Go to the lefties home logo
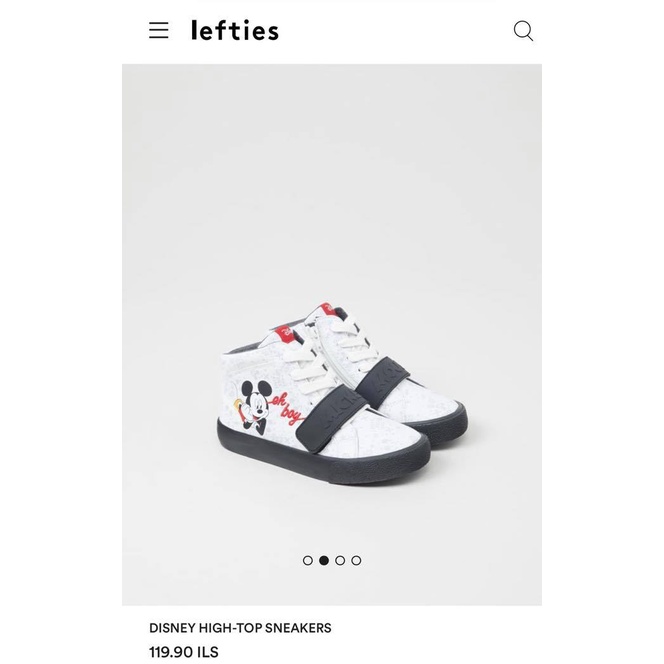The width and height of the screenshot is (664, 664). tap(235, 30)
